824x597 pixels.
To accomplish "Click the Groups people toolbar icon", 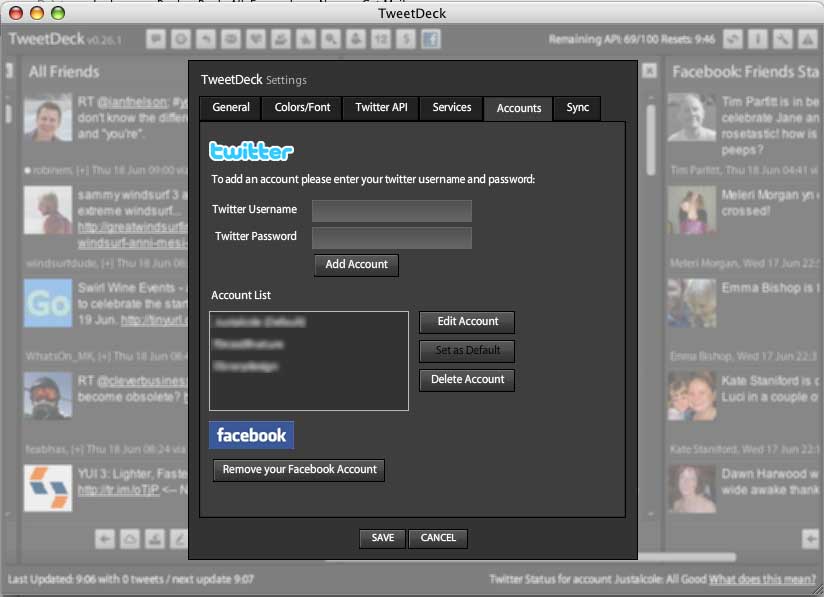I will pyautogui.click(x=281, y=39).
